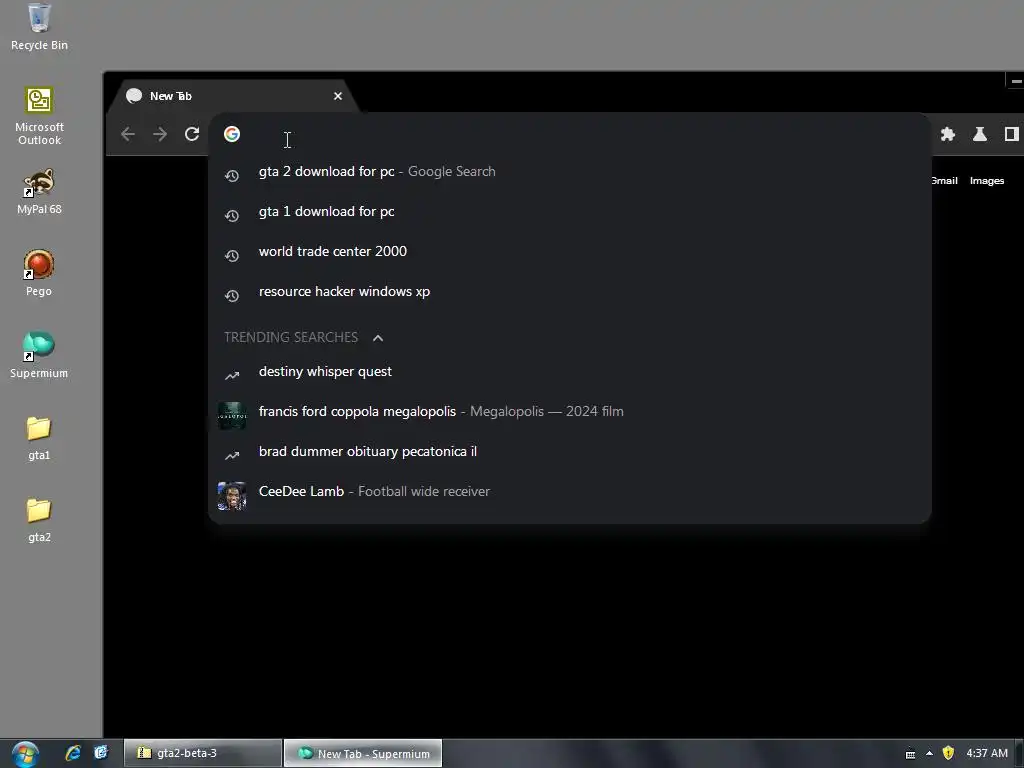
Task: Select brad dummer obituary pecatonica il
Action: tap(569, 451)
